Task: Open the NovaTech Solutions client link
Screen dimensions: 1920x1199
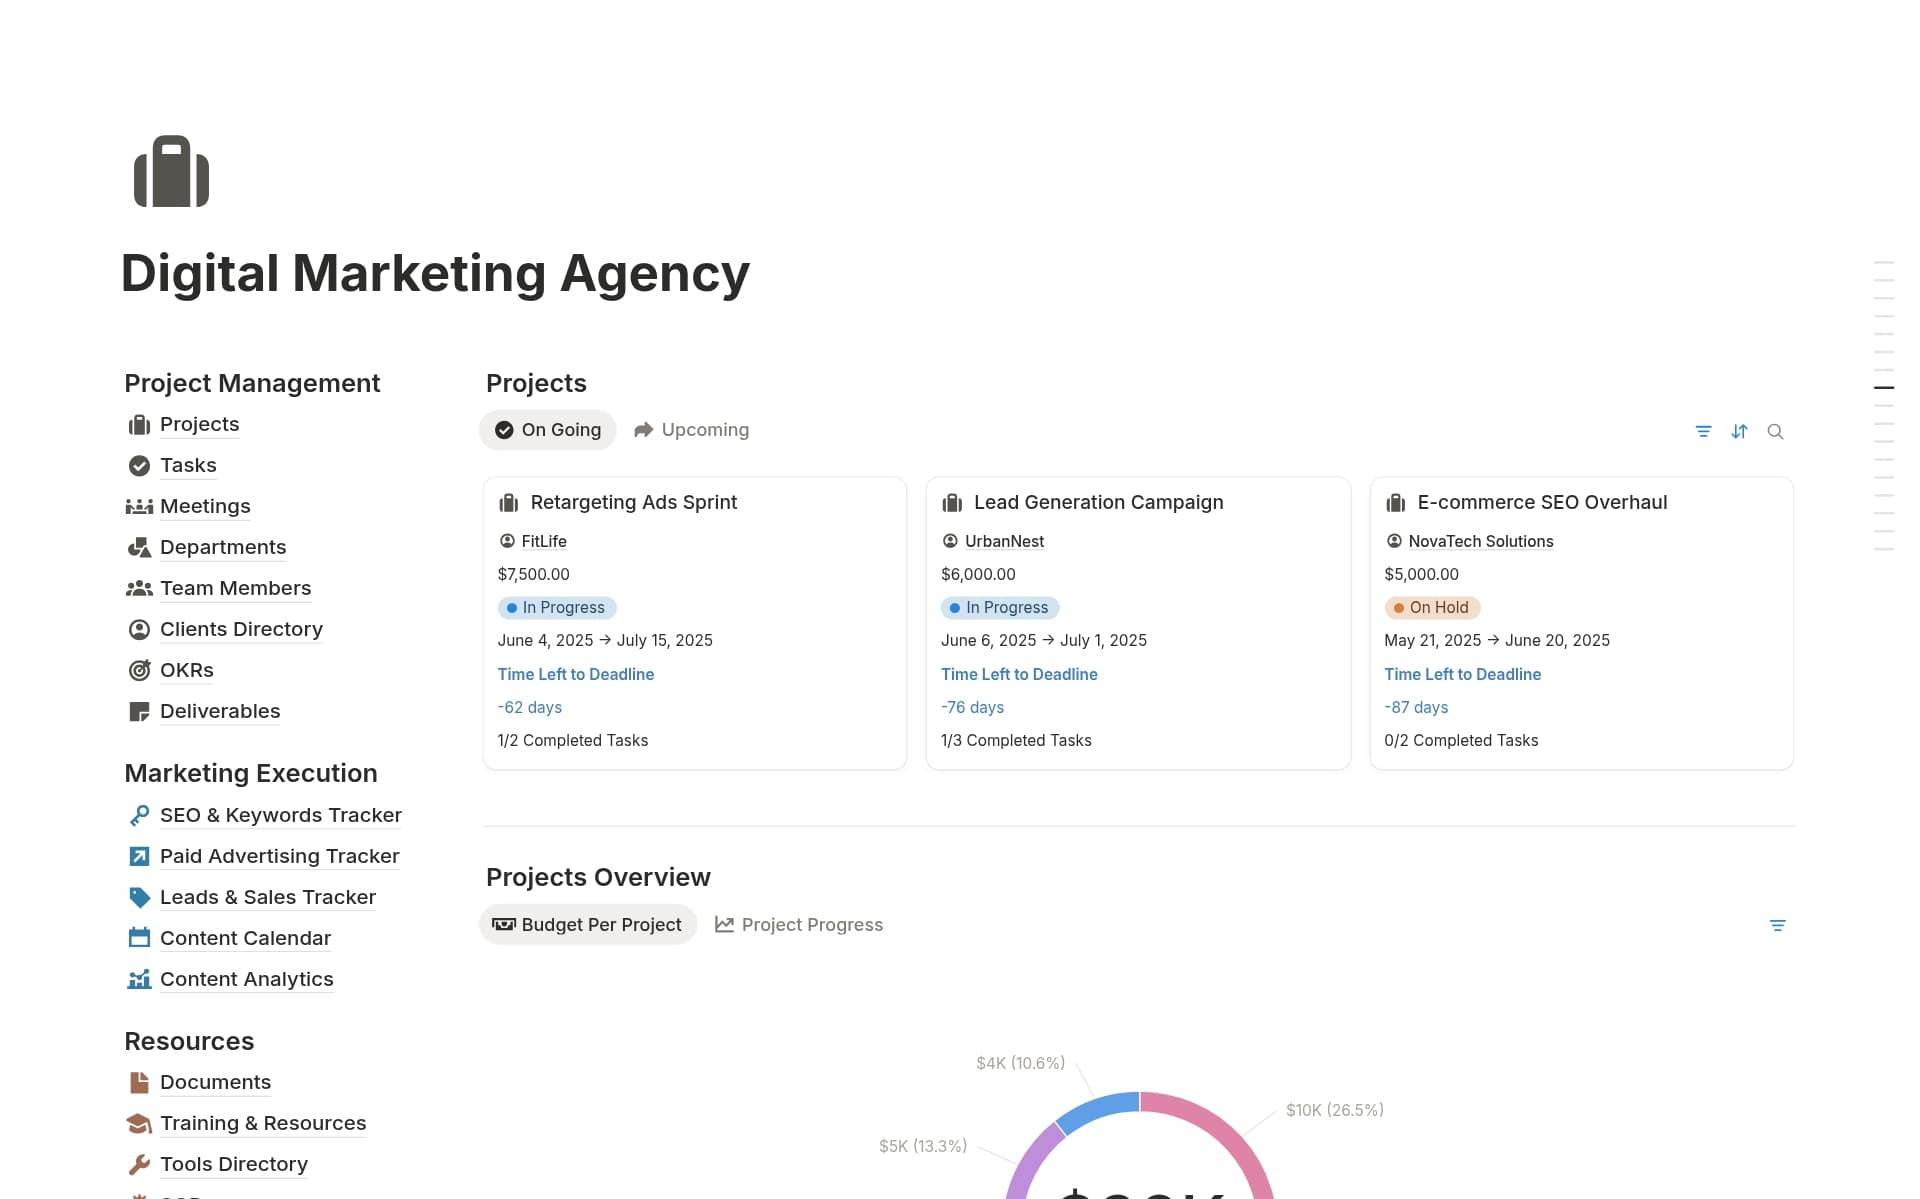Action: click(x=1480, y=541)
